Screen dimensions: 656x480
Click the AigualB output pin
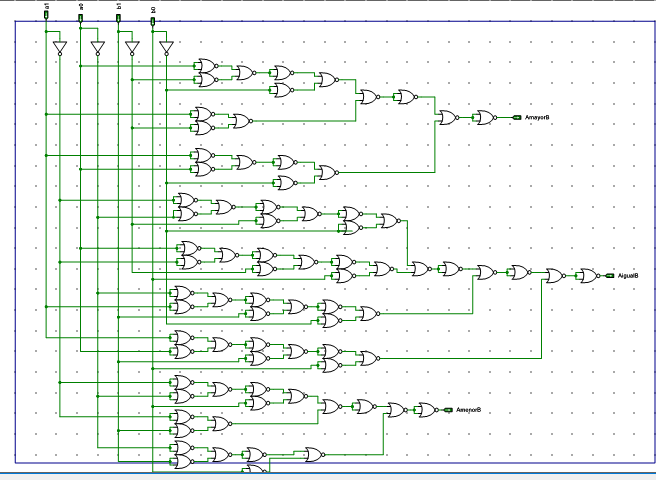click(x=614, y=275)
